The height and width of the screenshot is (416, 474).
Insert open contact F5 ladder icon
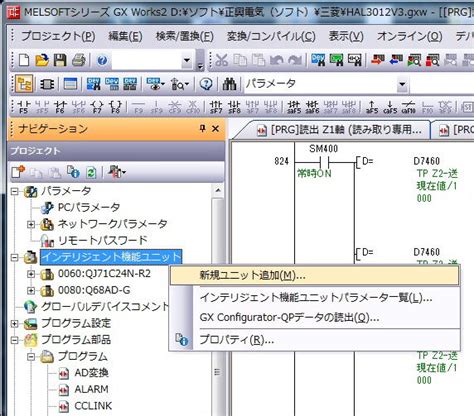pos(23,107)
